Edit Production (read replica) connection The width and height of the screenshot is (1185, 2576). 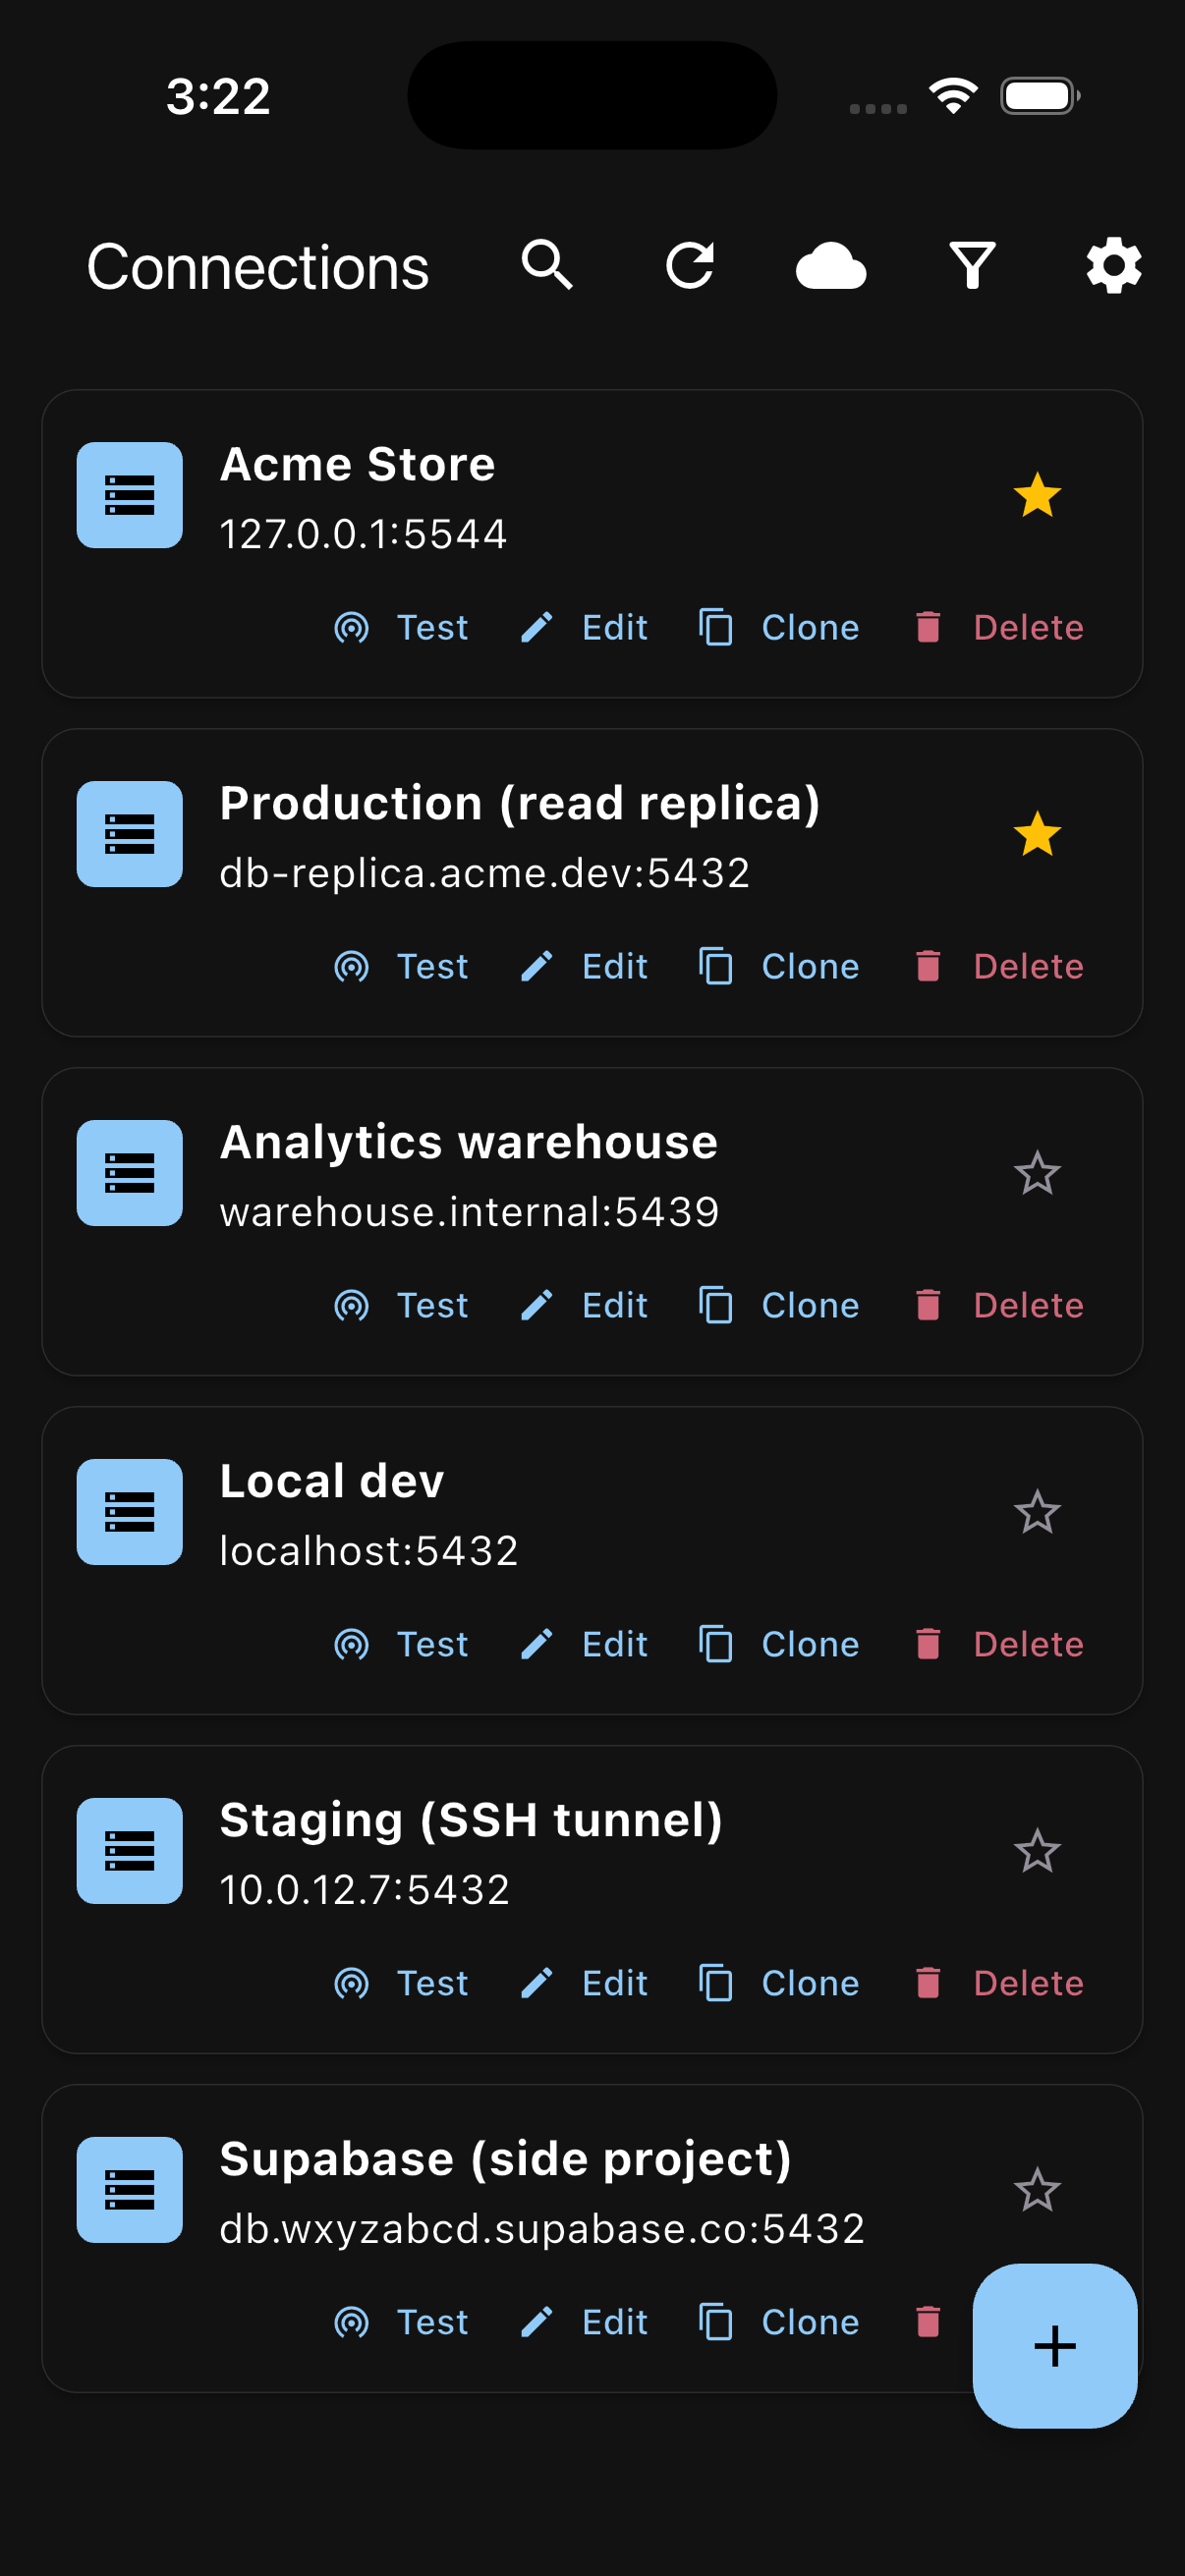pyautogui.click(x=584, y=967)
